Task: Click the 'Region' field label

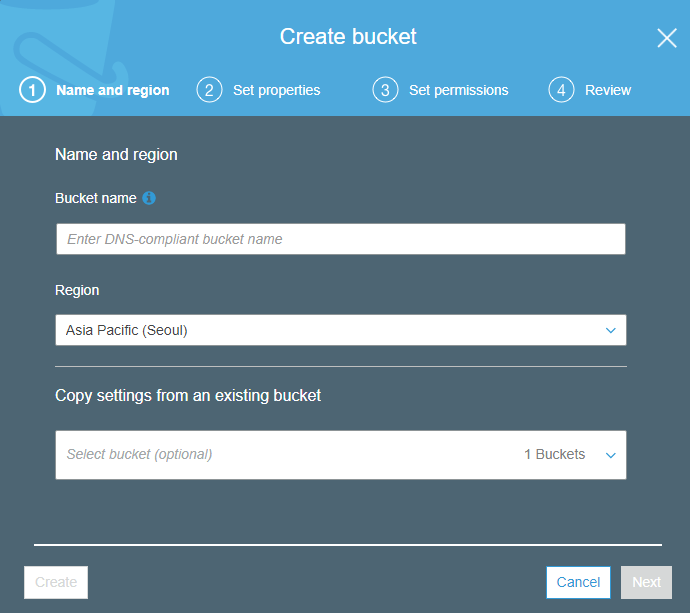Action: tap(77, 290)
